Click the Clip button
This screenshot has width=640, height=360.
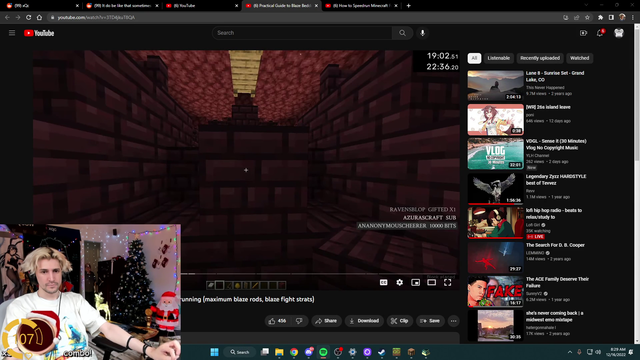tap(400, 321)
